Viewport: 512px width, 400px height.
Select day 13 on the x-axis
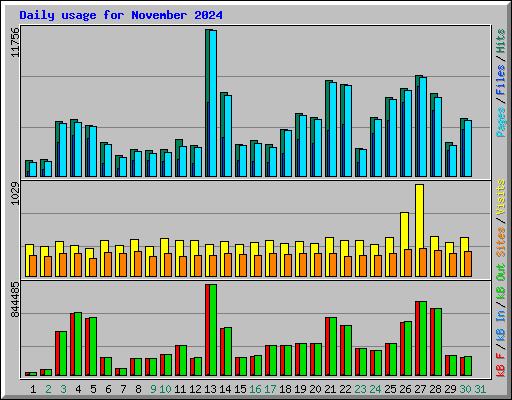click(x=210, y=389)
